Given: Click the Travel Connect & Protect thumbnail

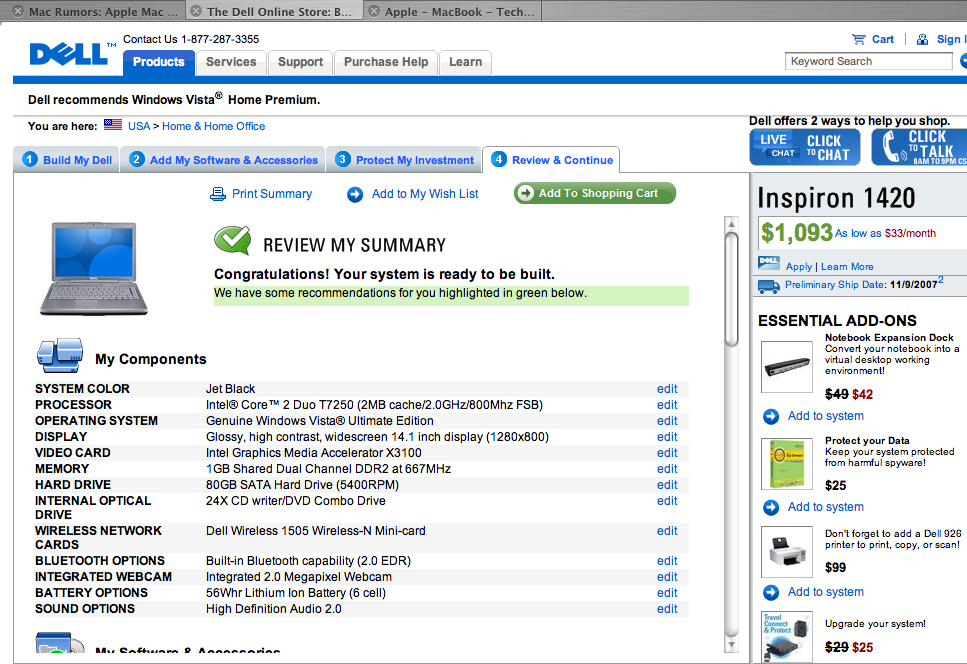Looking at the screenshot, I should [787, 636].
